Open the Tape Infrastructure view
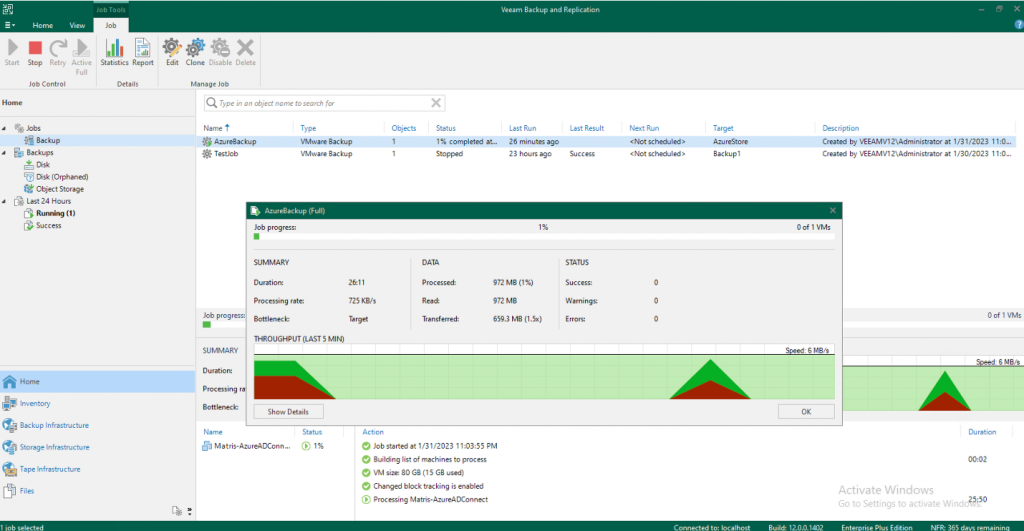This screenshot has width=1024, height=531. tap(50, 469)
